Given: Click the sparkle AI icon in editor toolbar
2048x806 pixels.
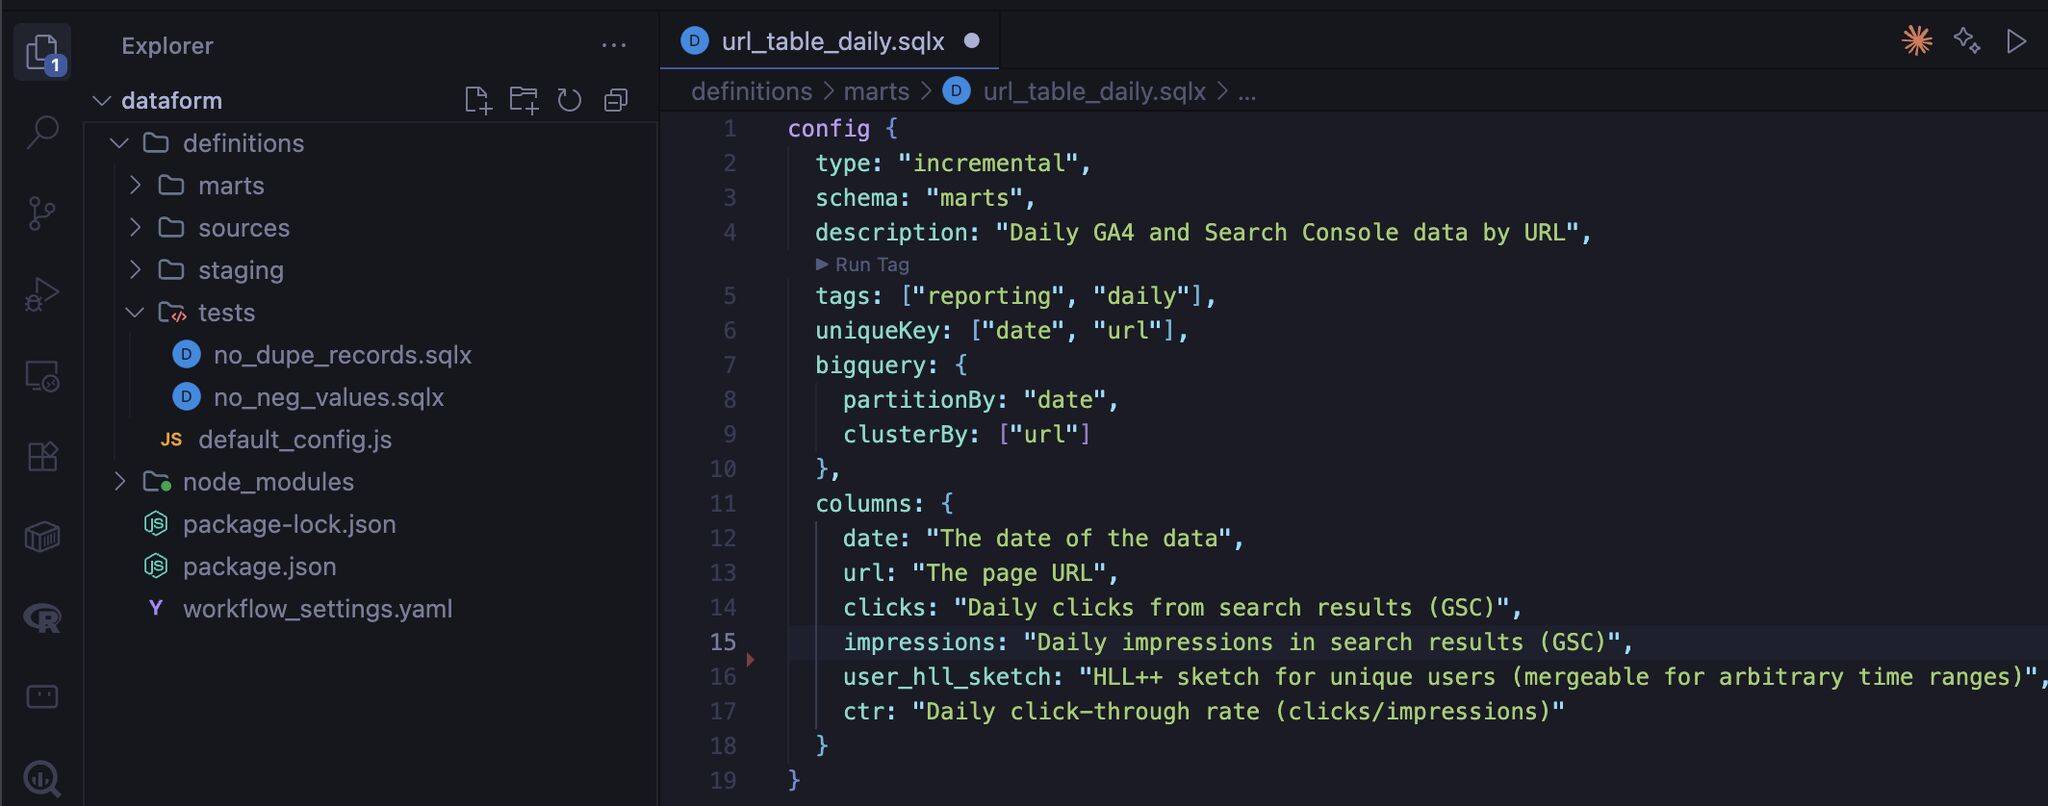Looking at the screenshot, I should [x=1966, y=41].
